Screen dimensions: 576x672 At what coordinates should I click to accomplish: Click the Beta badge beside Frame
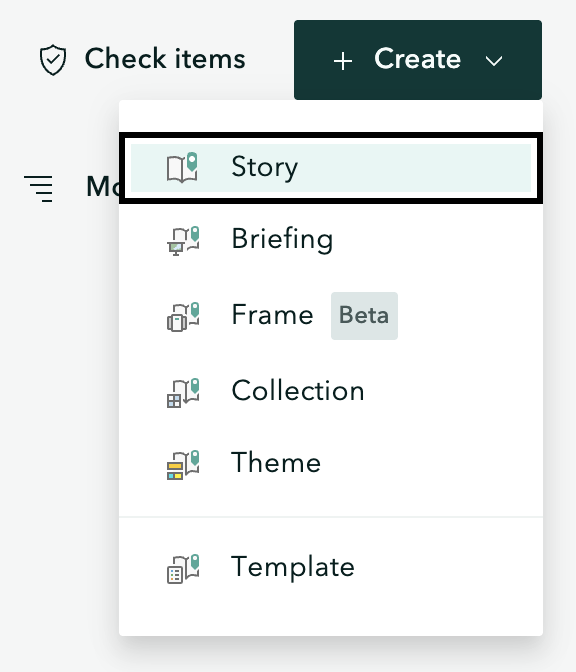coord(364,316)
